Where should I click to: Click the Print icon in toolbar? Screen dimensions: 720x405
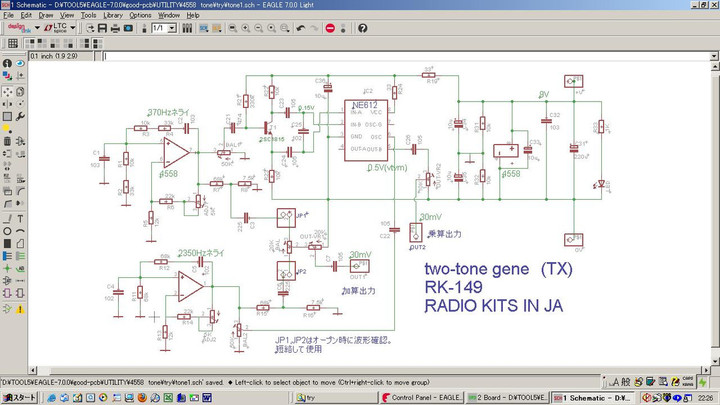[115, 28]
